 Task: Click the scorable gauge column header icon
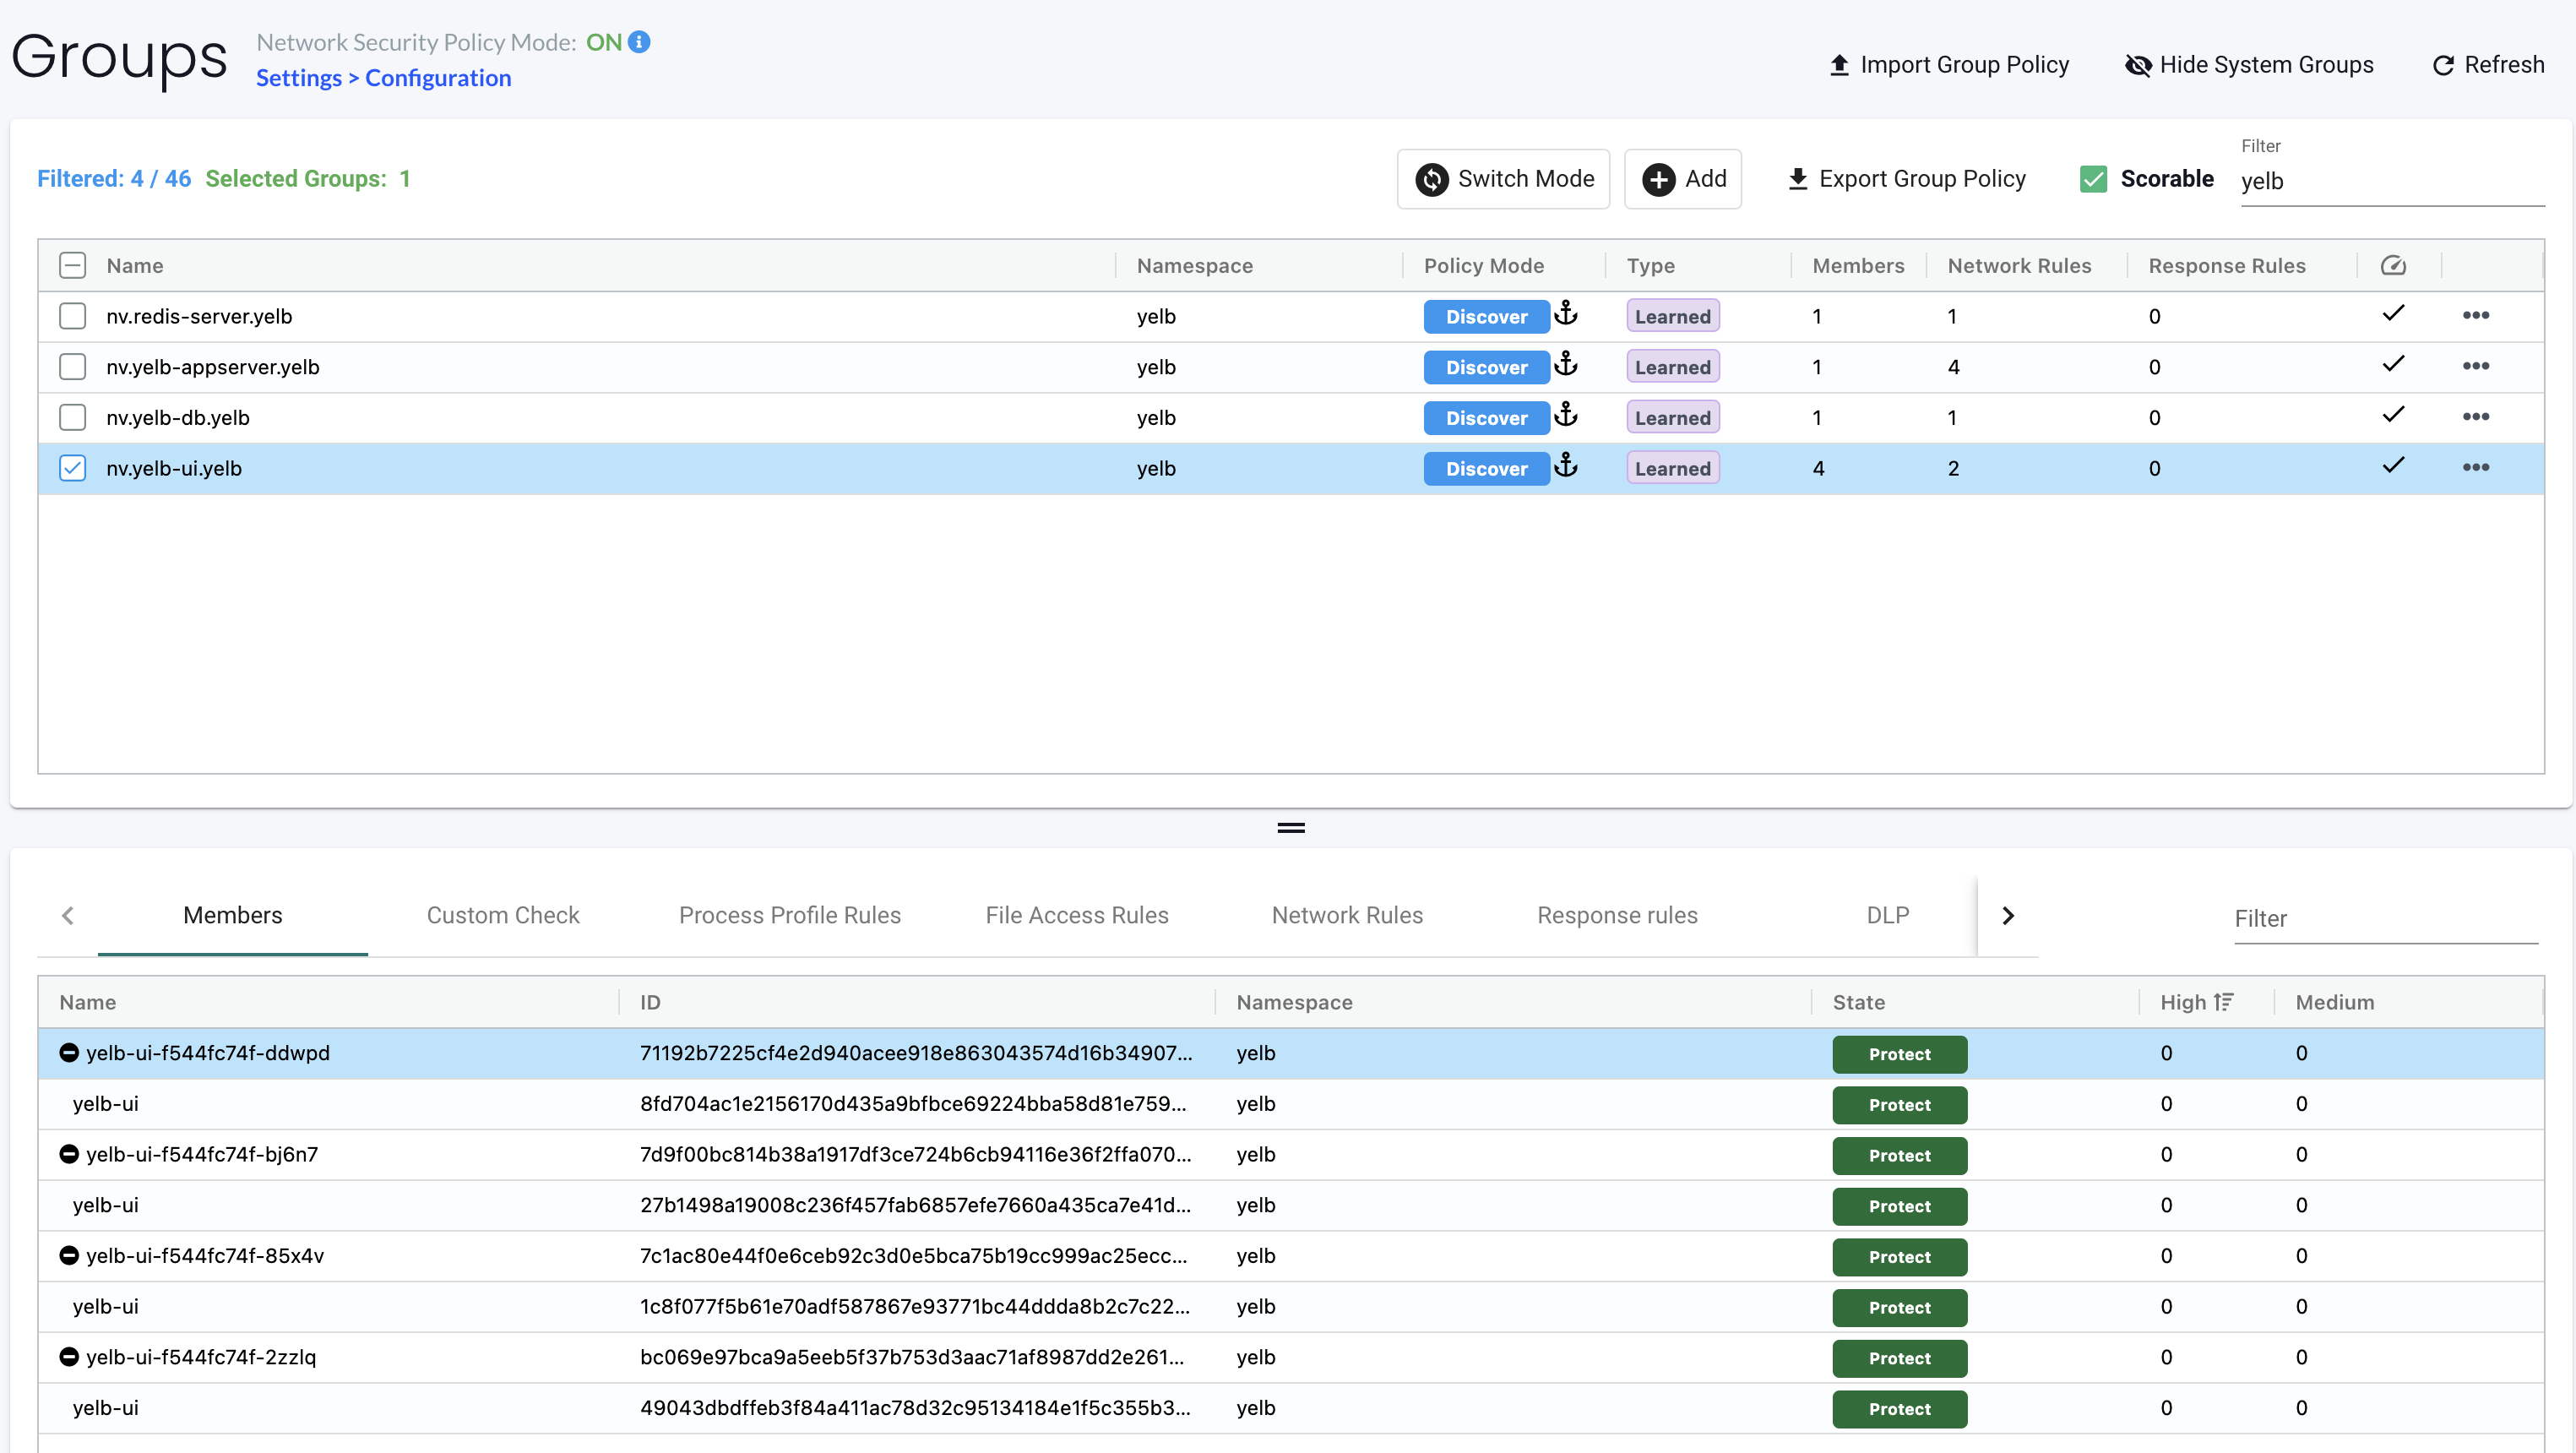pos(2393,265)
